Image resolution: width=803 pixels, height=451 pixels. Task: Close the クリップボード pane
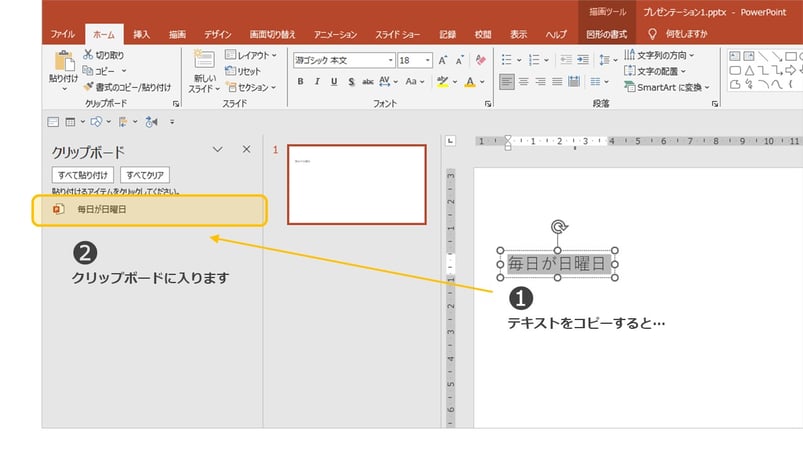(246, 149)
